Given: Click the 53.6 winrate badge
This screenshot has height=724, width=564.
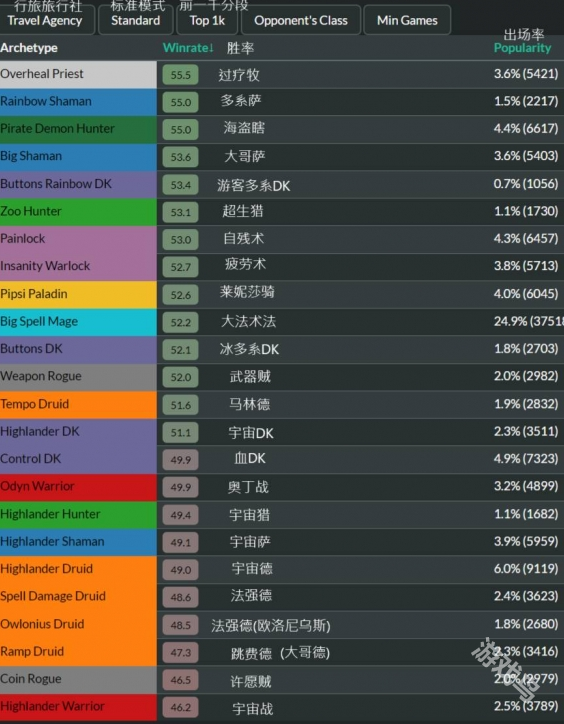Looking at the screenshot, I should click(181, 157).
